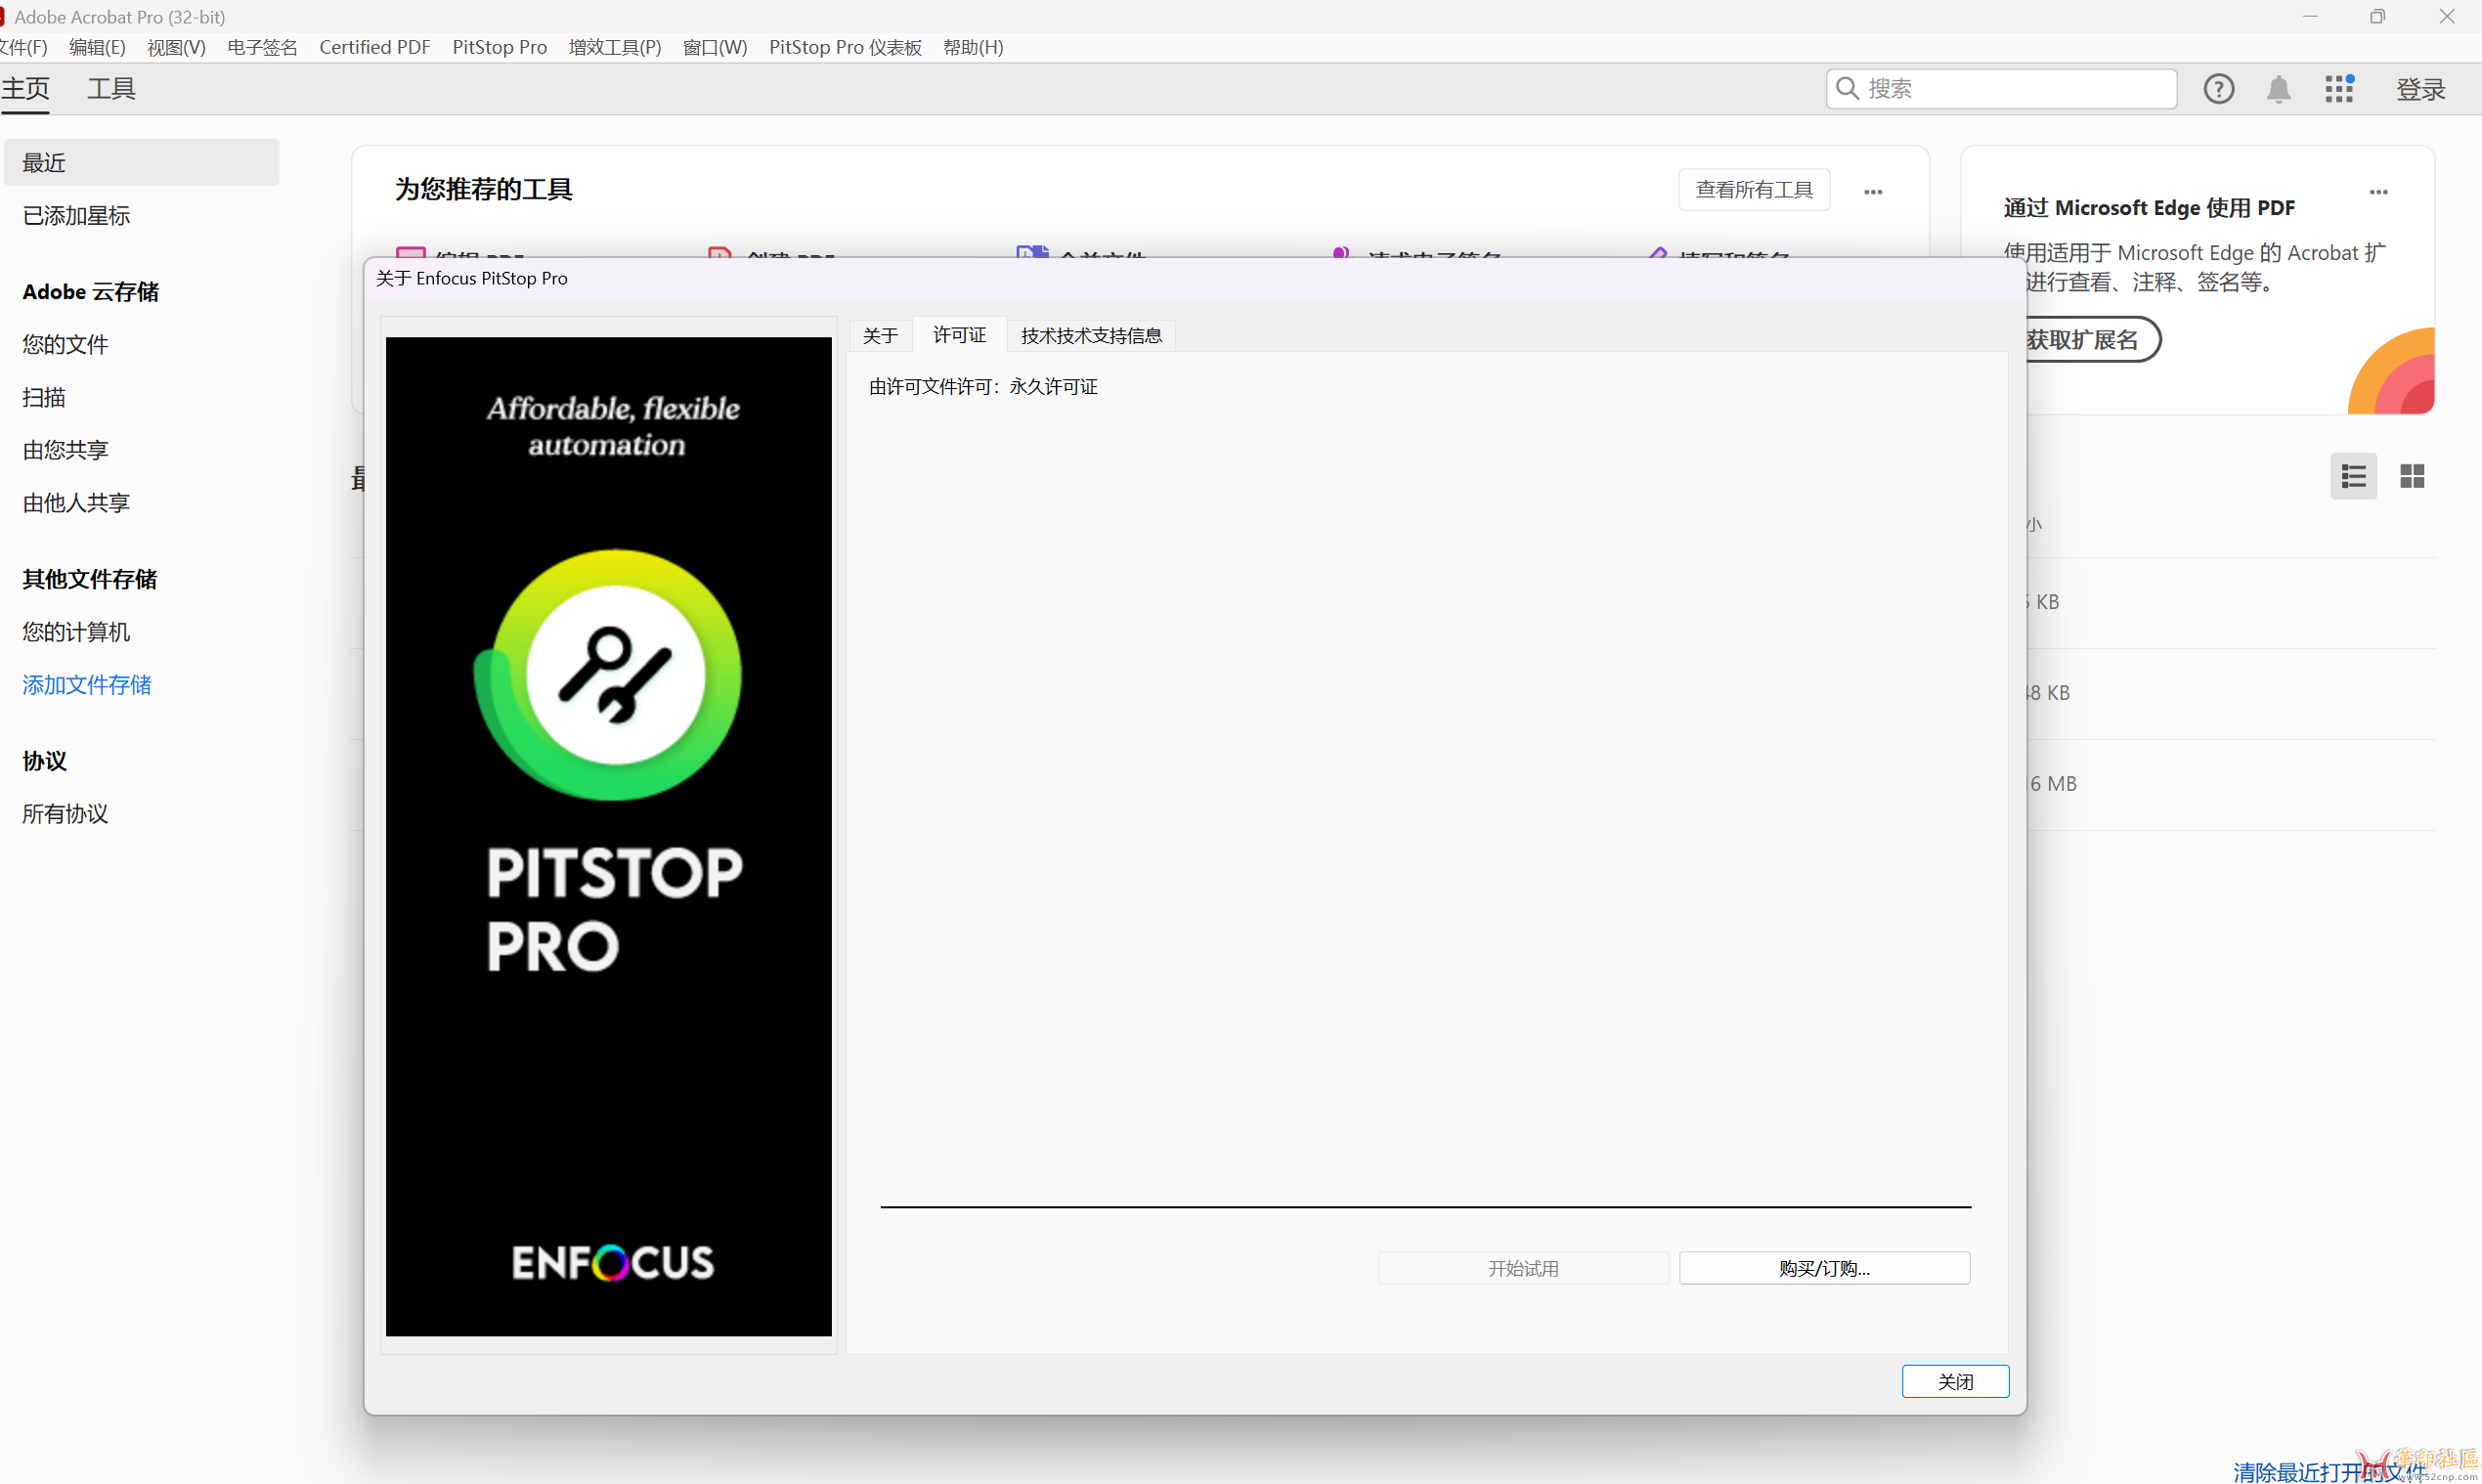Open recommended tools more options ellipsis
Viewport: 2482px width, 1484px height.
pyautogui.click(x=1873, y=191)
